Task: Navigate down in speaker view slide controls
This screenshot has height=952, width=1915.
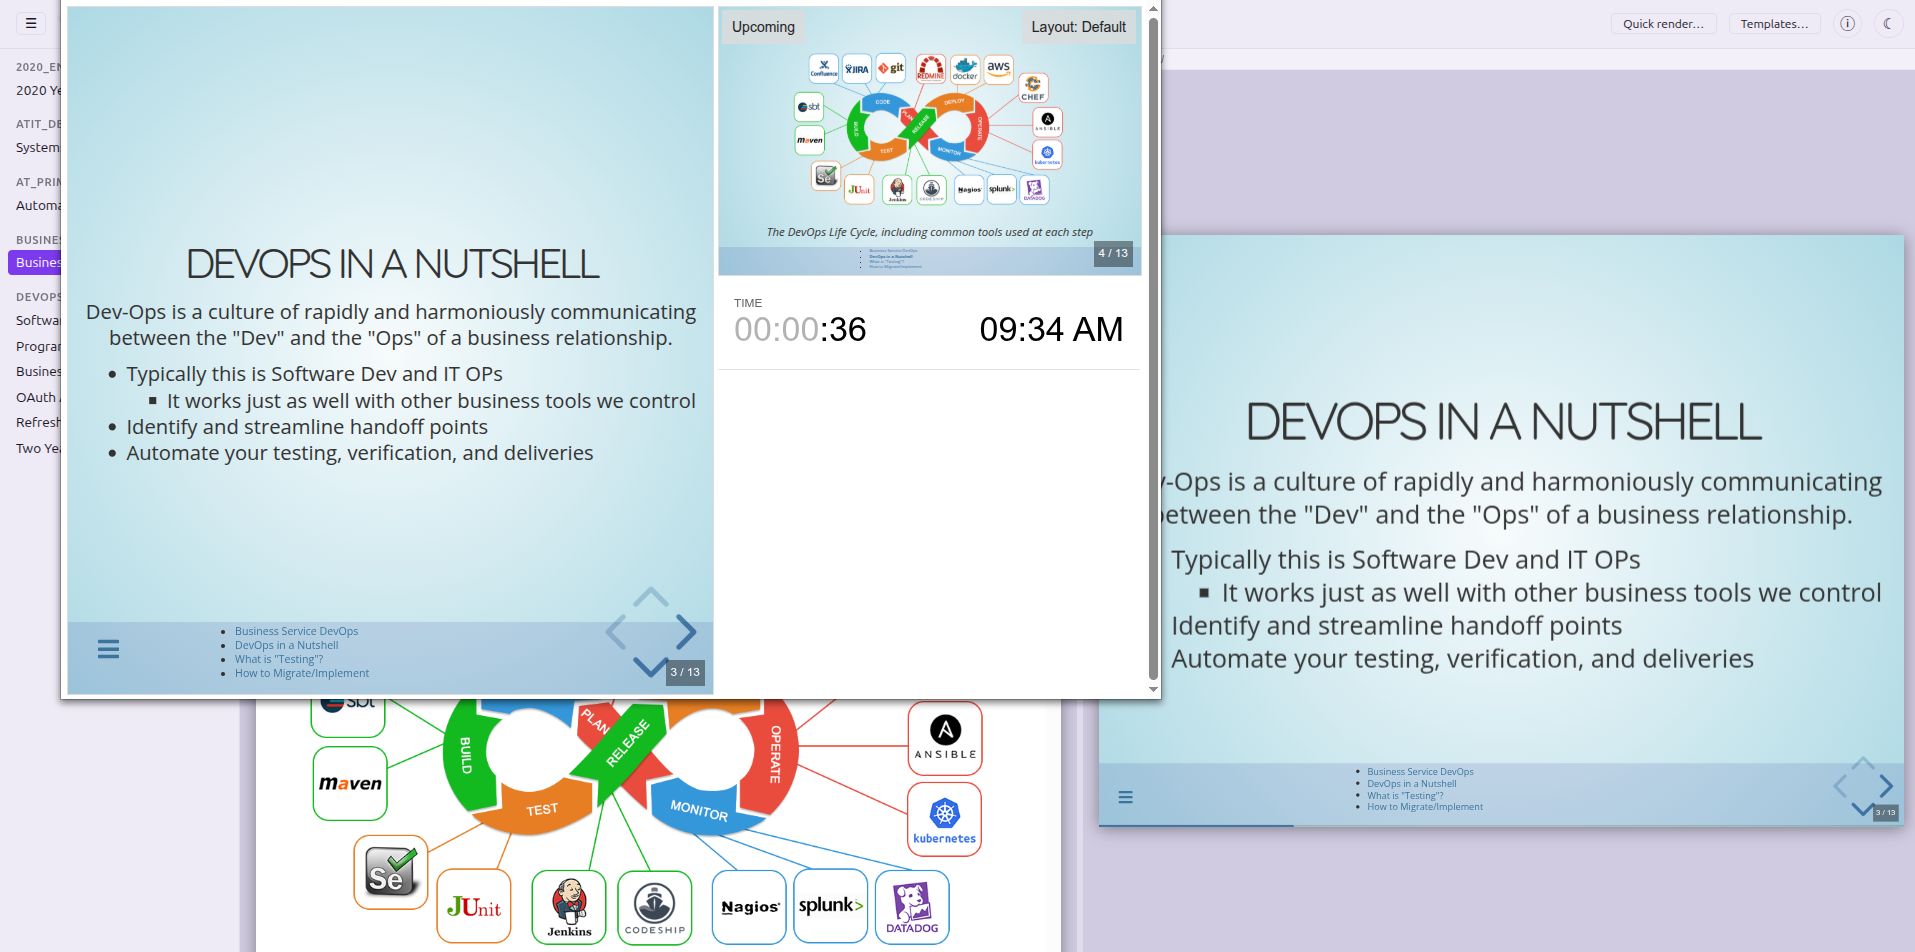Action: [651, 666]
